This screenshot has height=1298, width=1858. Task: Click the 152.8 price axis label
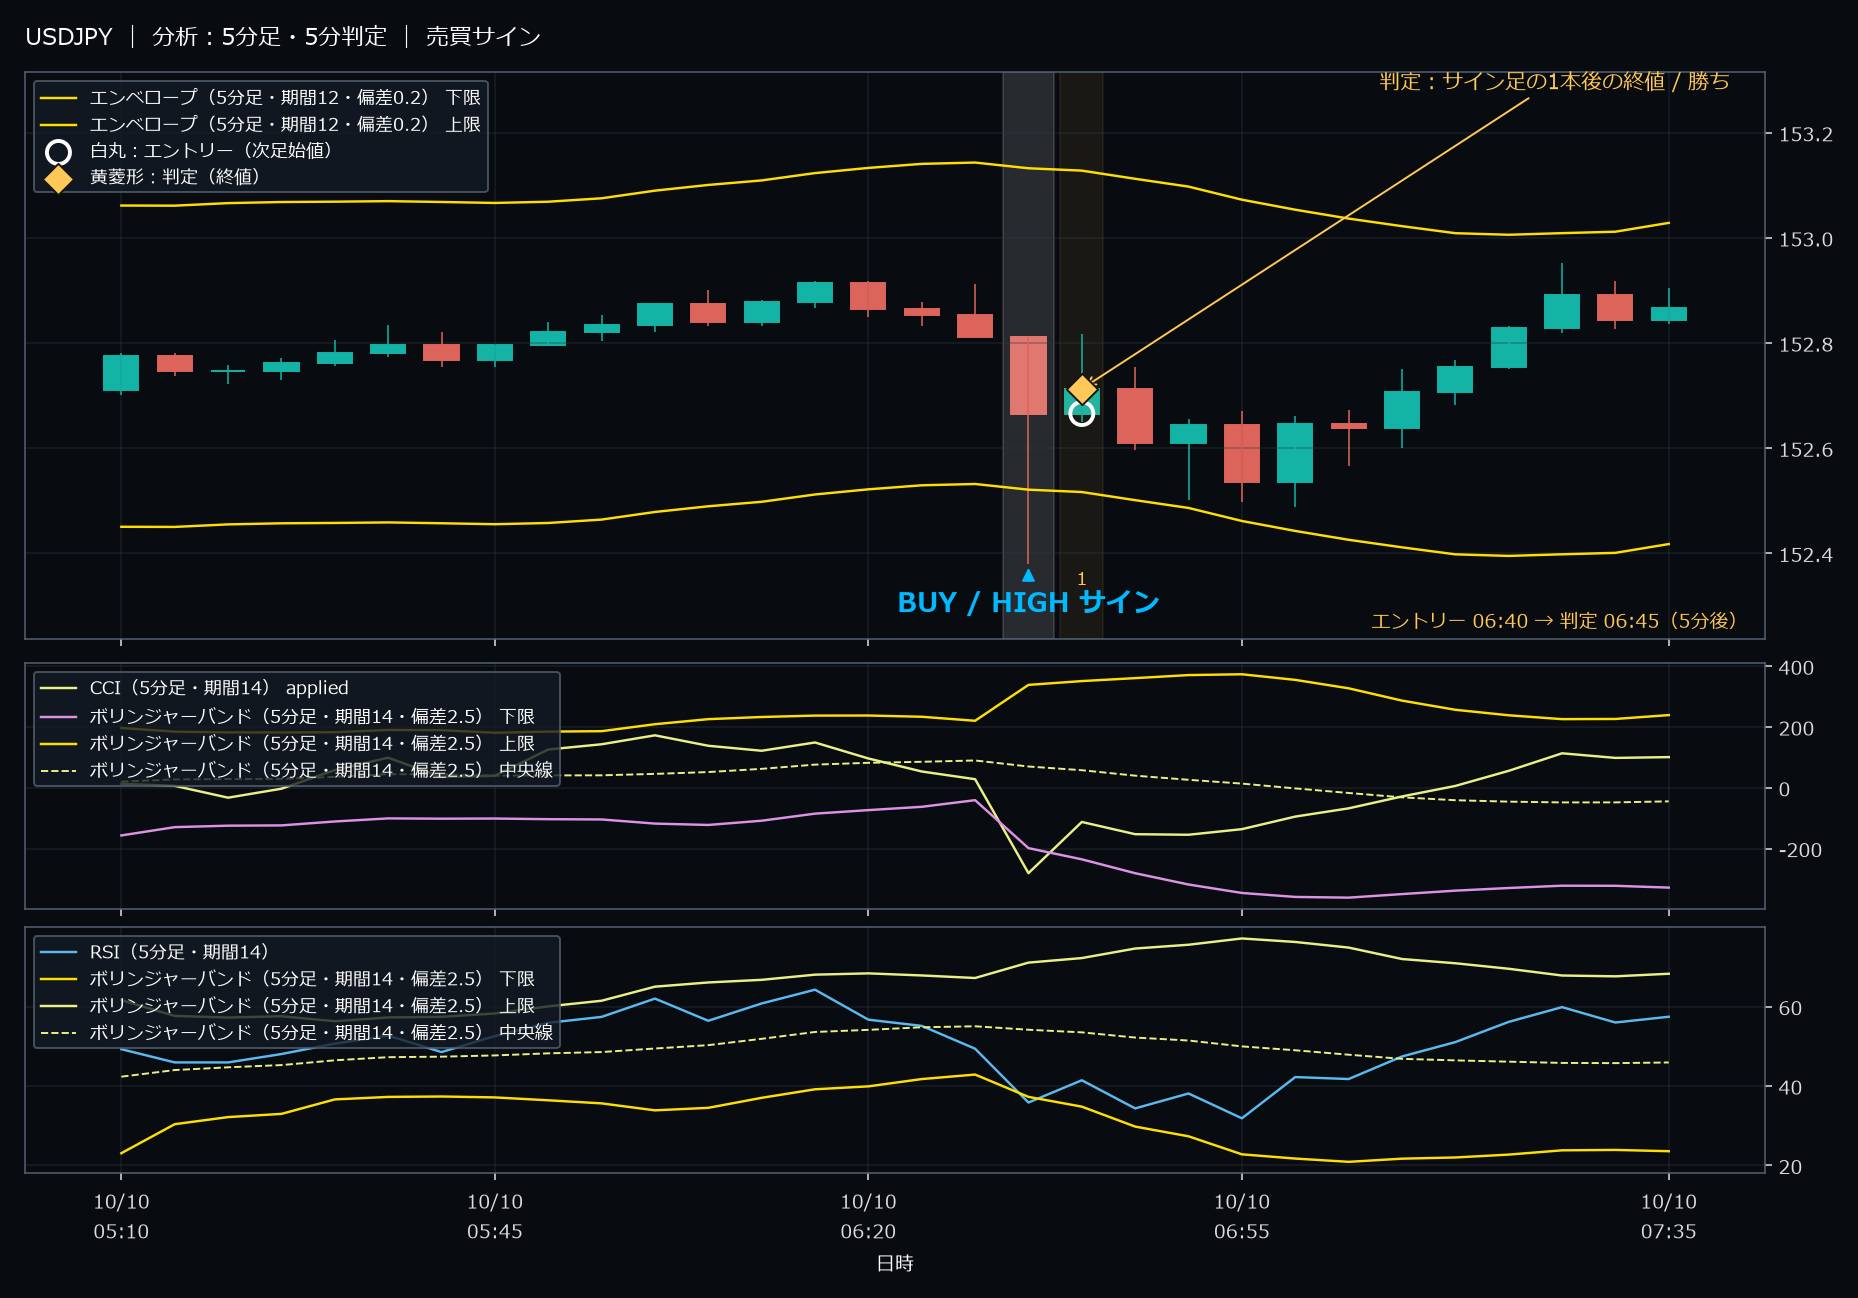pyautogui.click(x=1805, y=344)
